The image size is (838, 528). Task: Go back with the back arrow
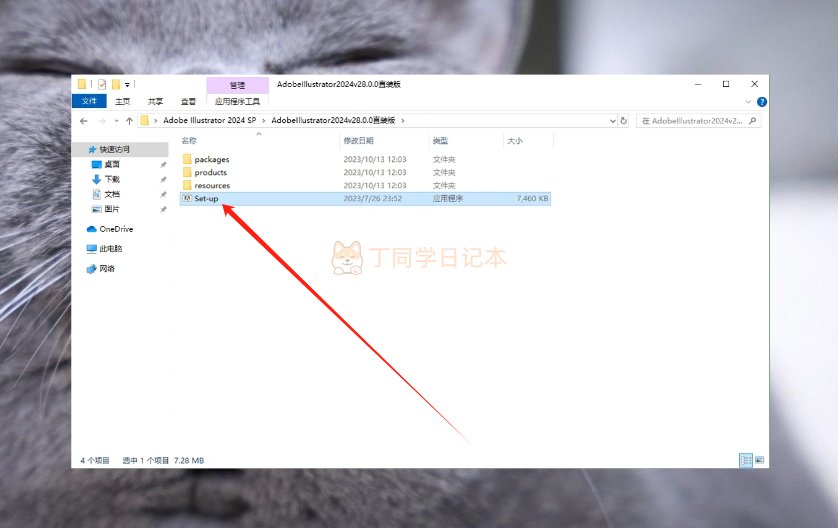click(84, 121)
